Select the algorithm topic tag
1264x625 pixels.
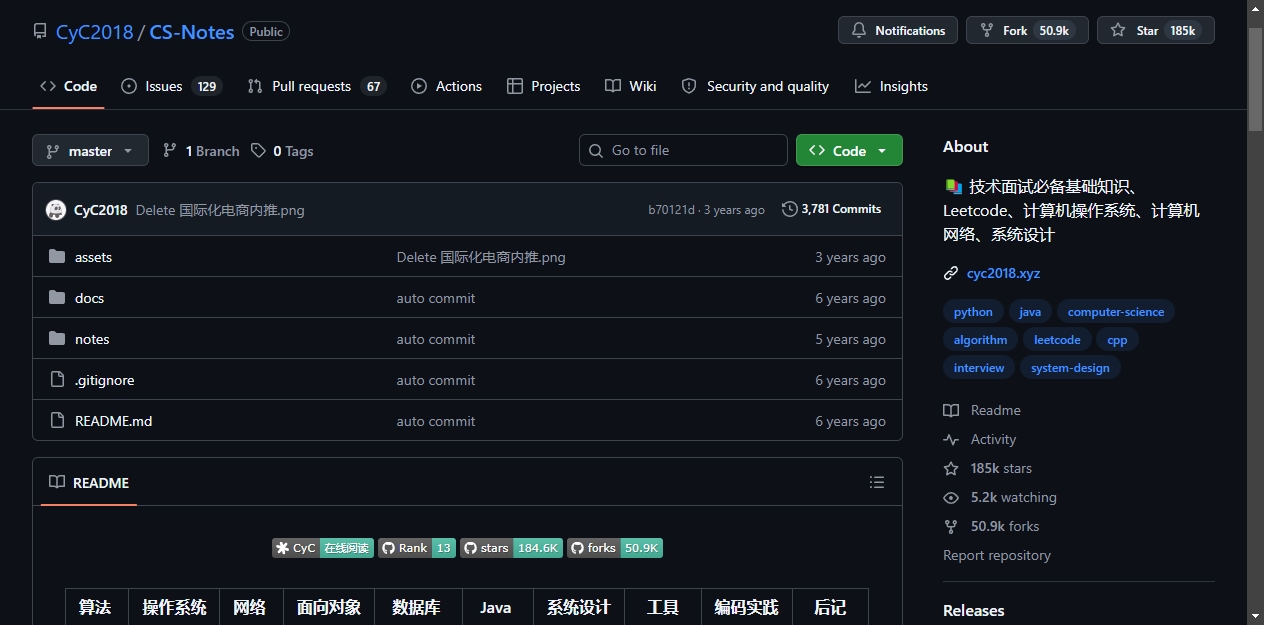[980, 340]
